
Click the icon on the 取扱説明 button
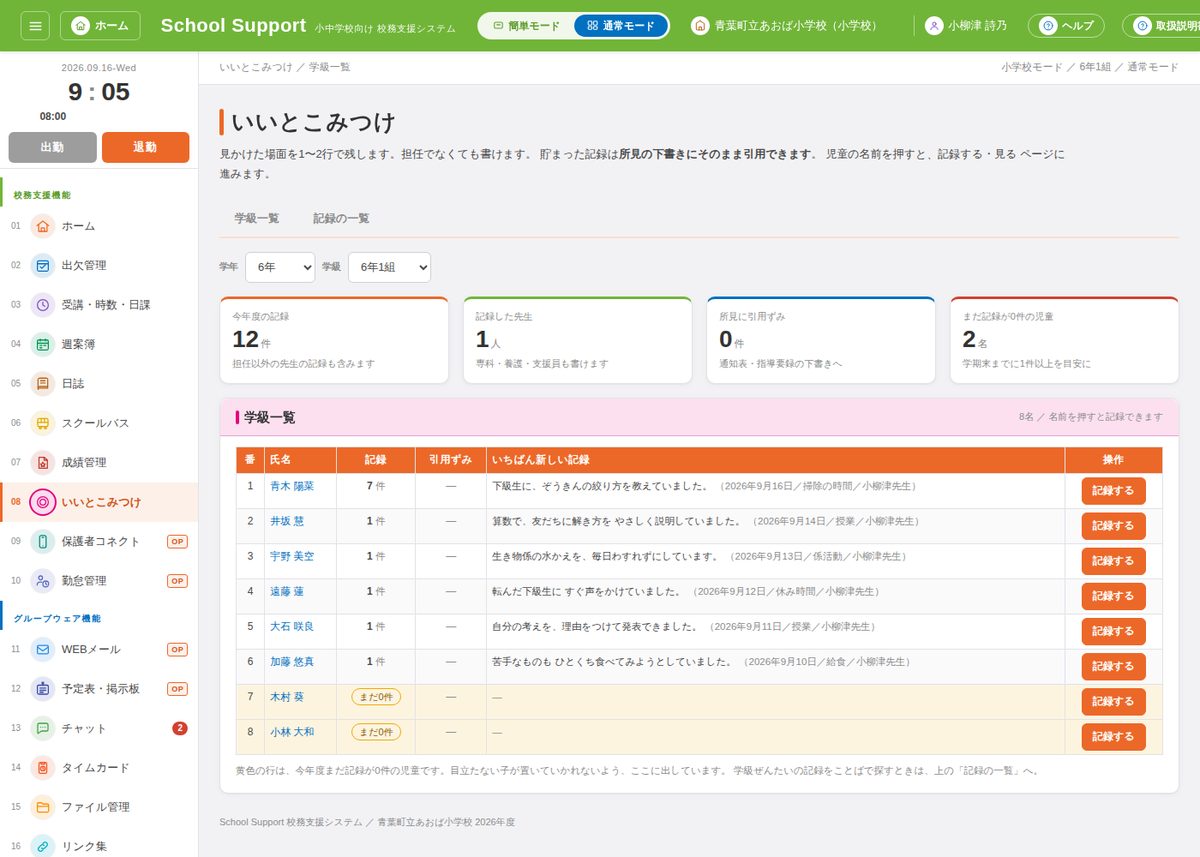pos(1142,26)
